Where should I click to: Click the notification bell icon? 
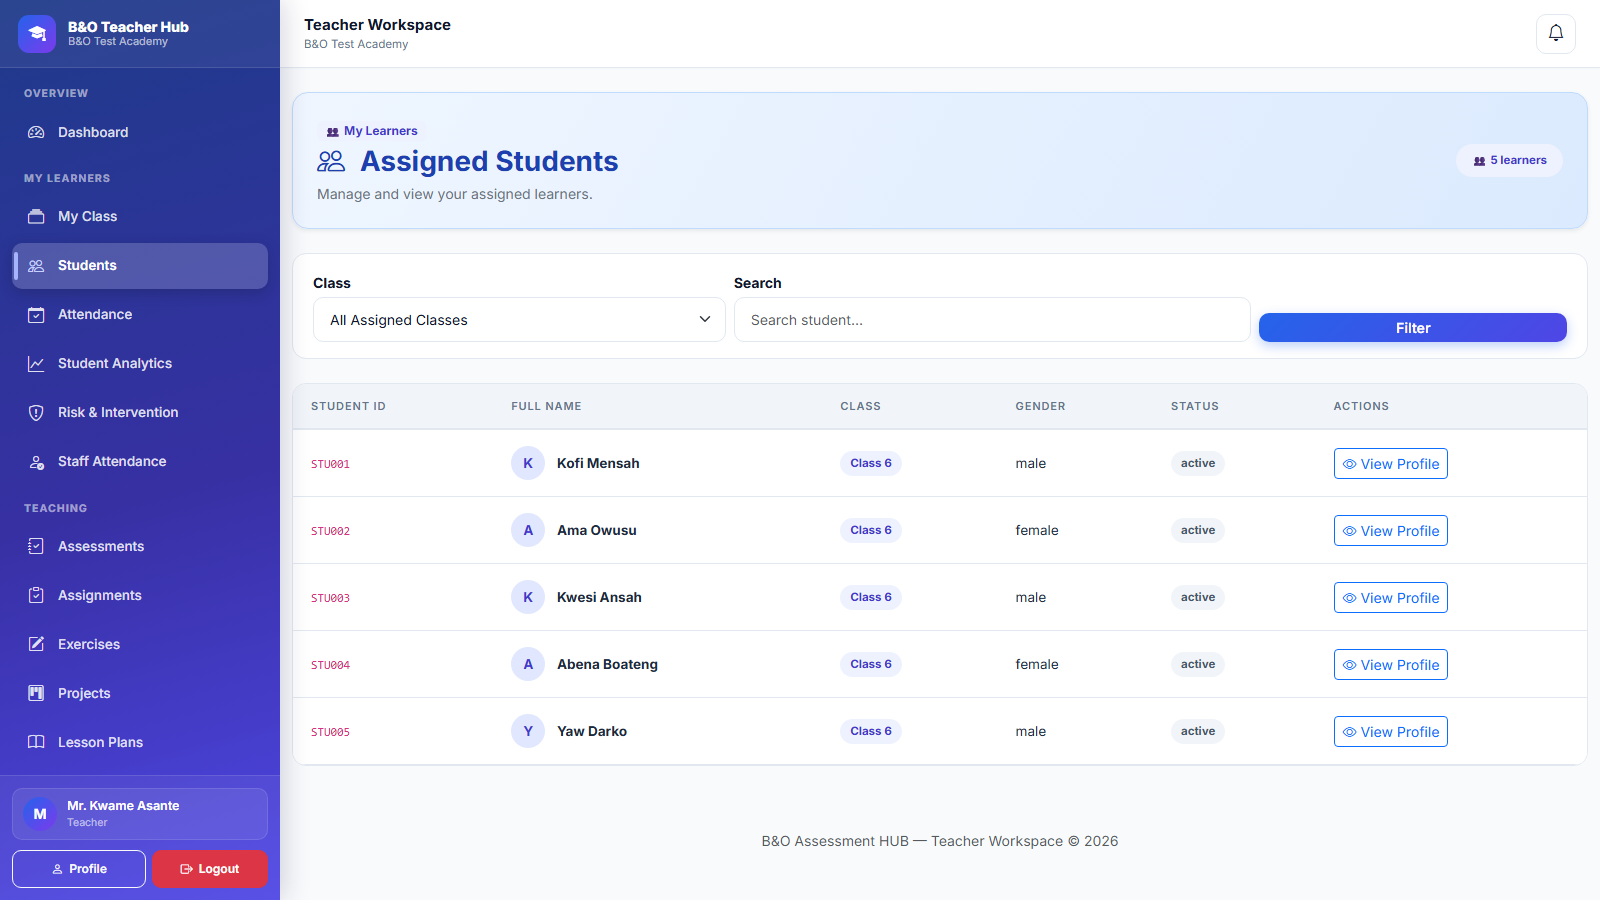pos(1556,33)
